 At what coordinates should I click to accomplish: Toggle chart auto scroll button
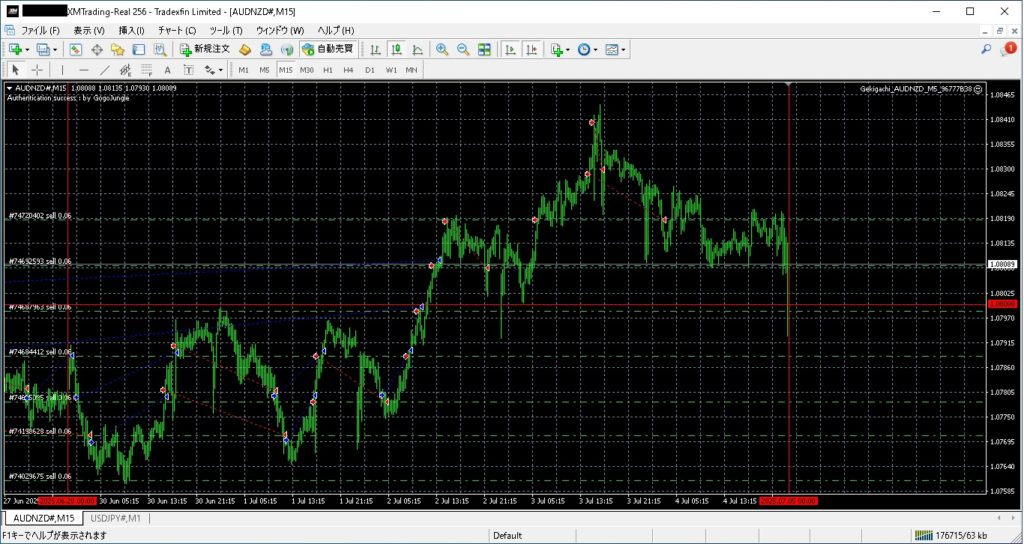(510, 49)
